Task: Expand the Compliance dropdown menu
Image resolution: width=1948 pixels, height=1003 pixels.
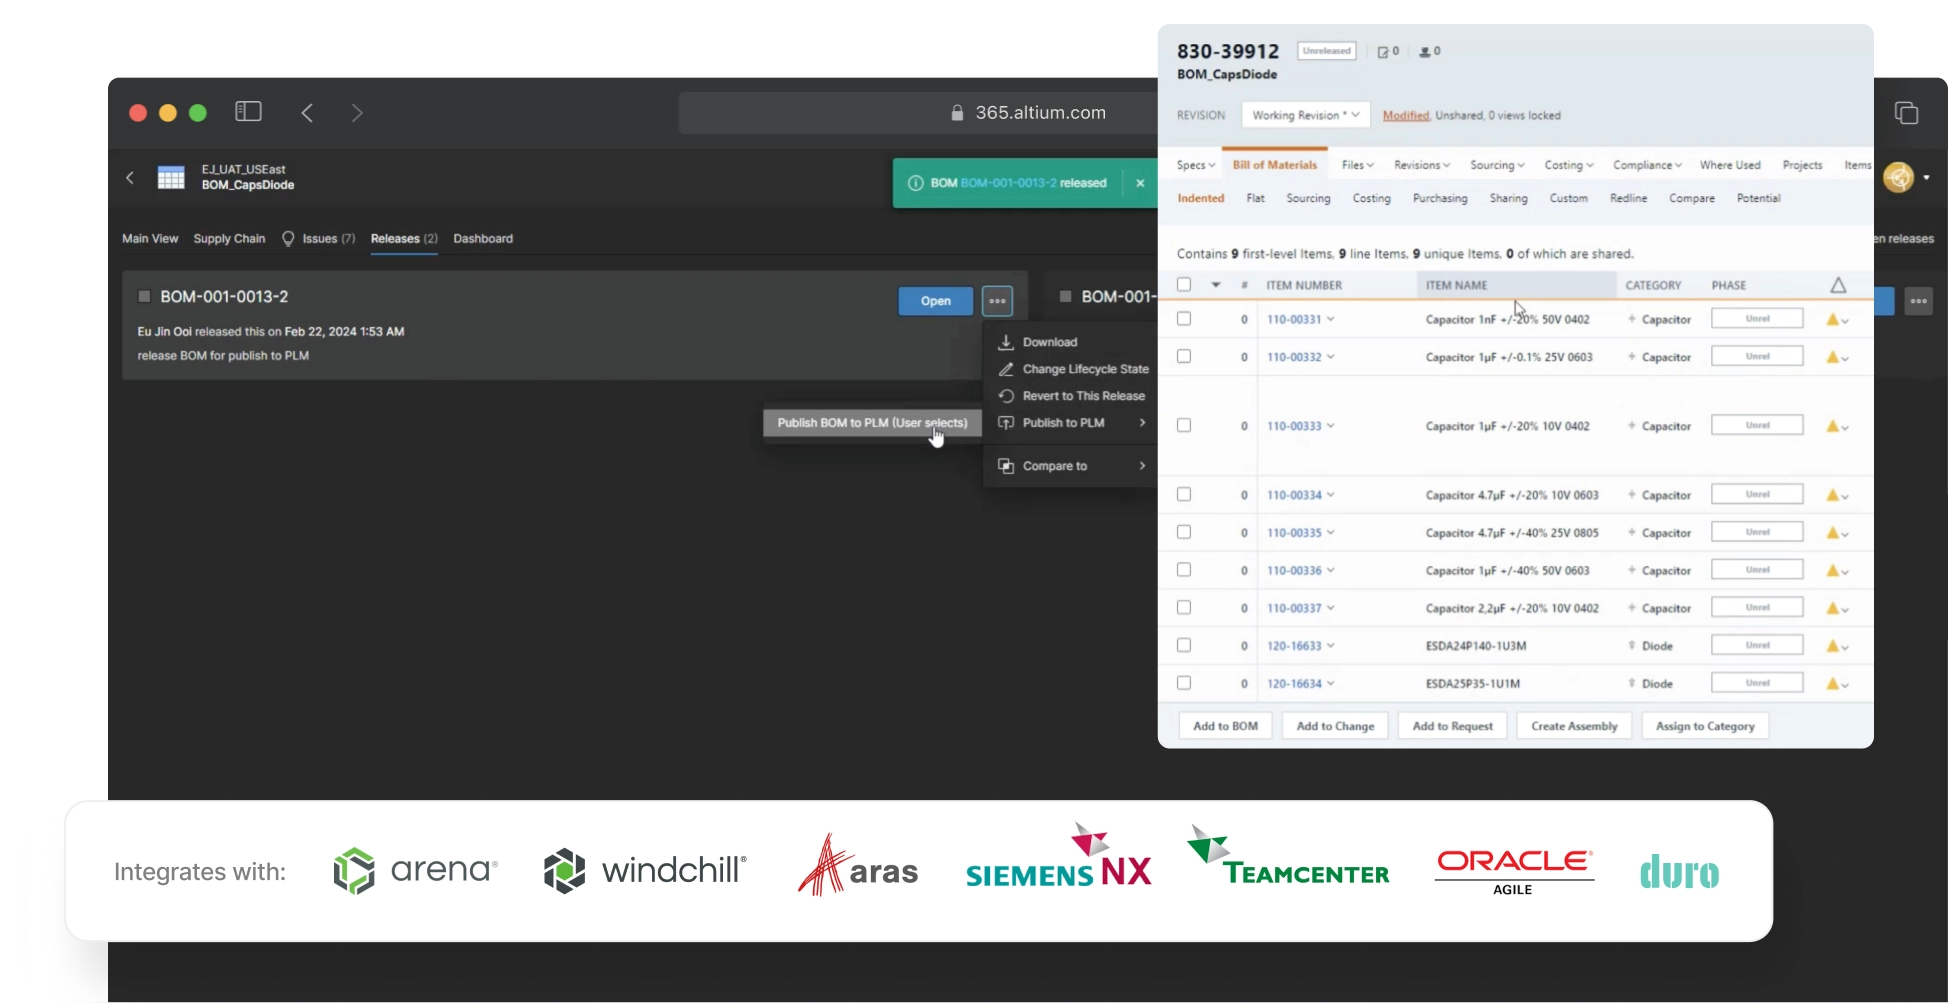Action: tap(1647, 165)
